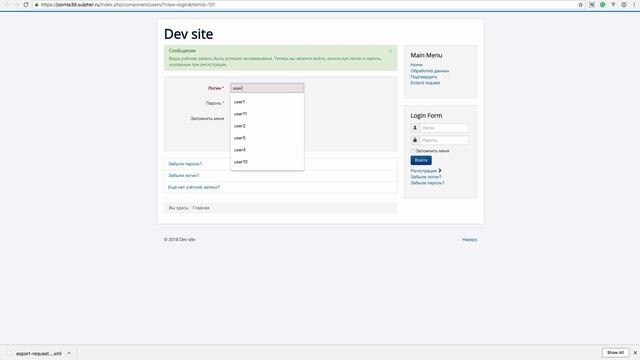The width and height of the screenshot is (640, 360).
Task: Expand the download item options chevron
Action: pyautogui.click(x=69, y=353)
